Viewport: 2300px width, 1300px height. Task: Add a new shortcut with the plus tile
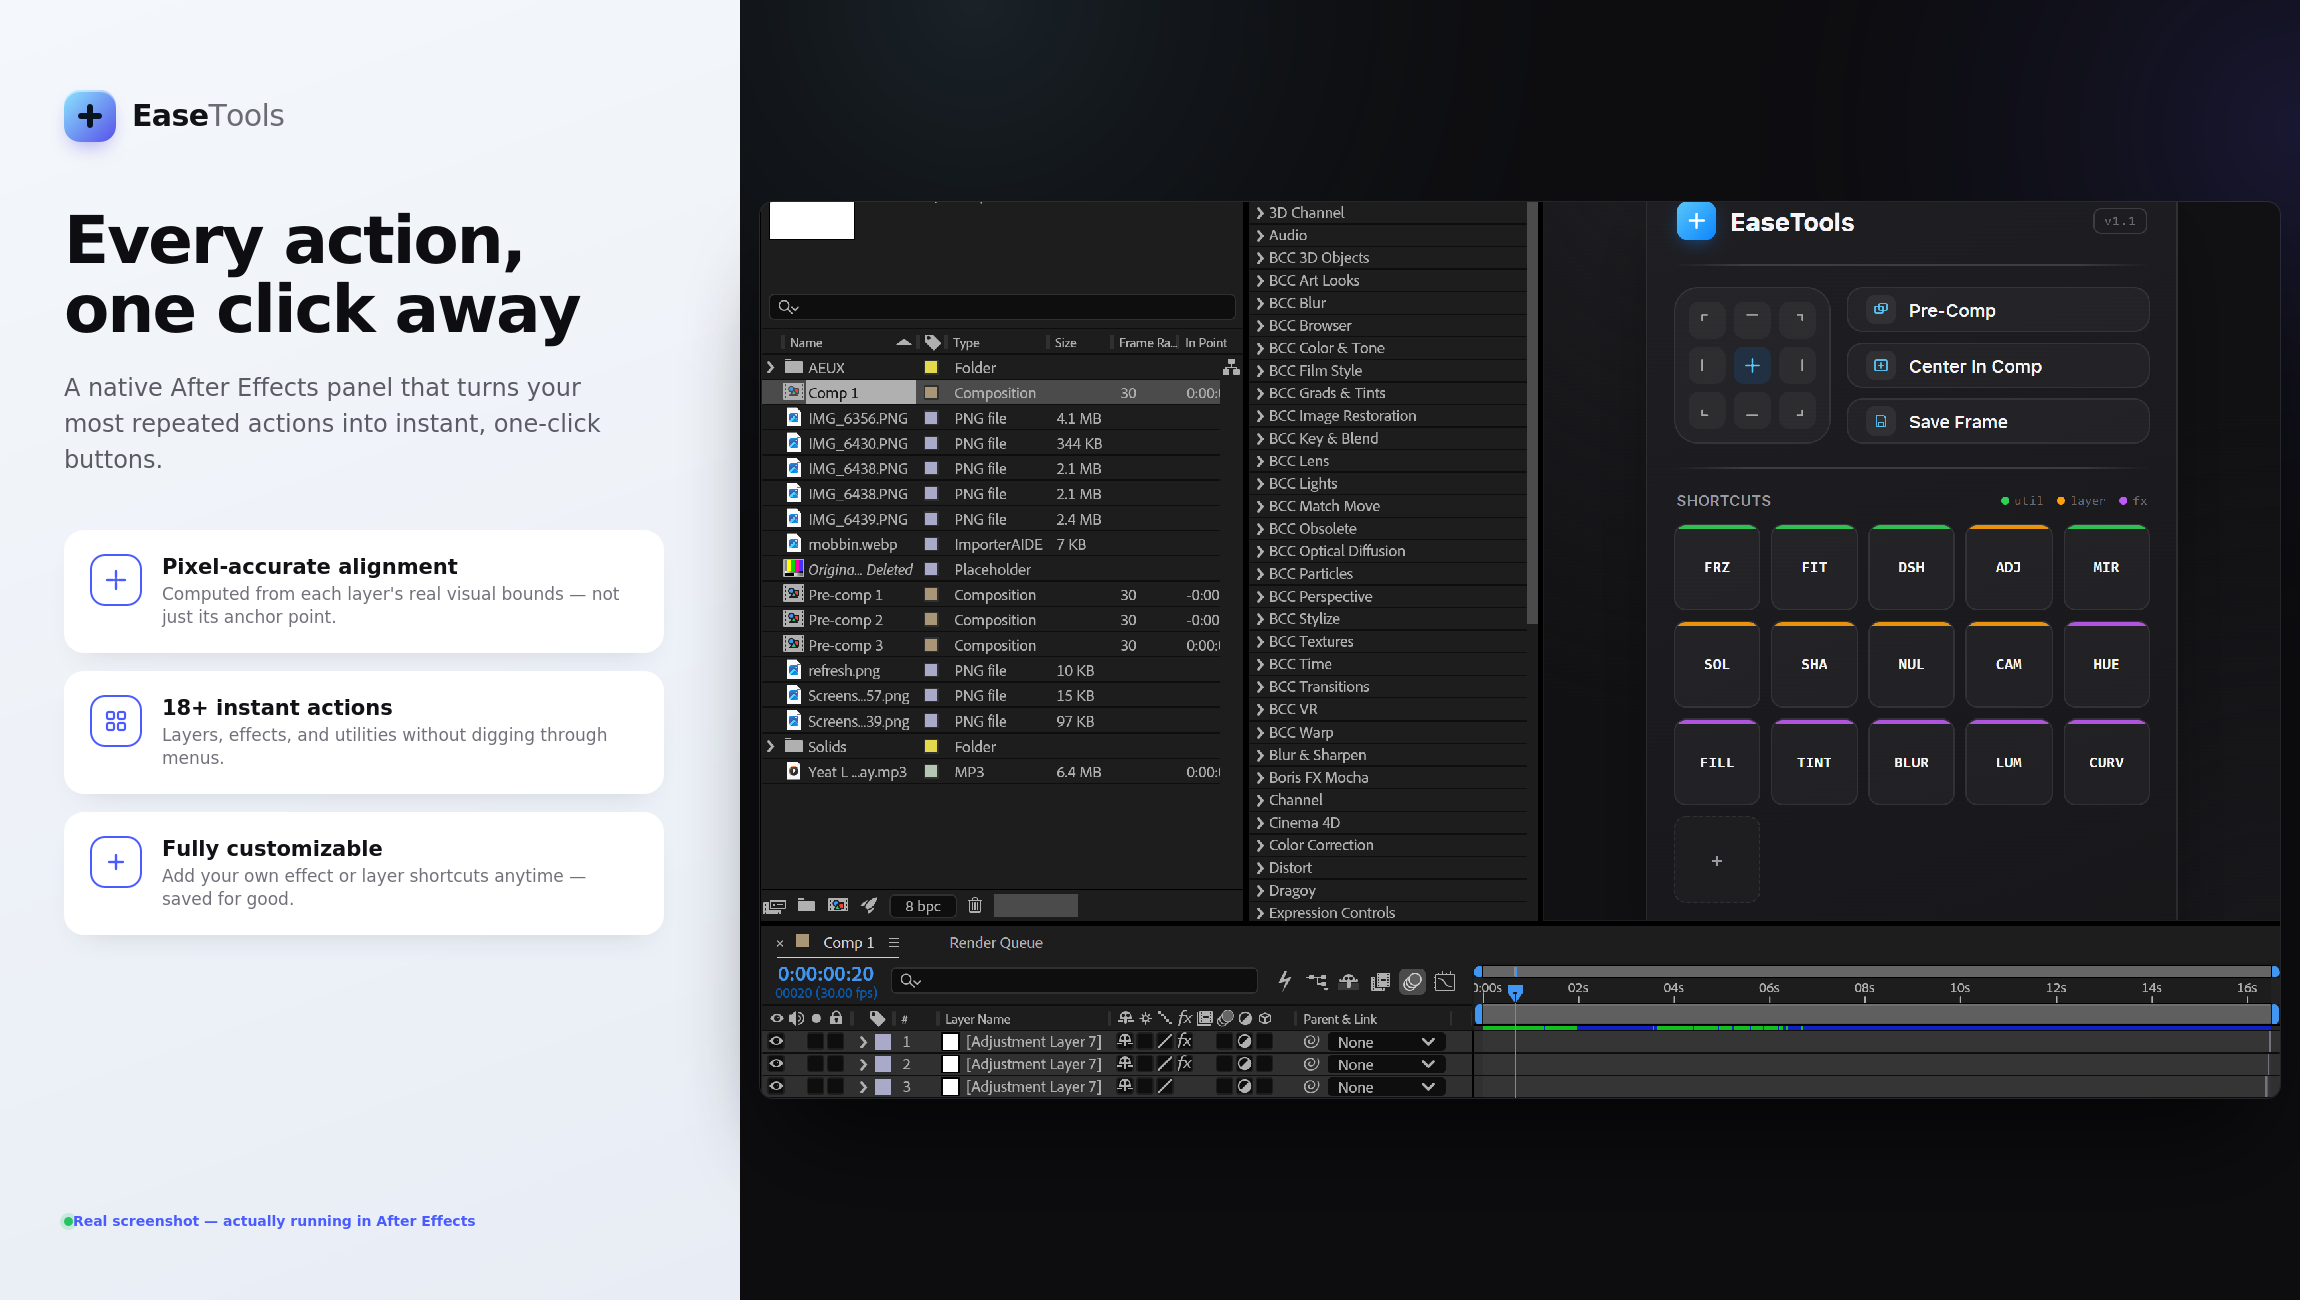tap(1717, 860)
